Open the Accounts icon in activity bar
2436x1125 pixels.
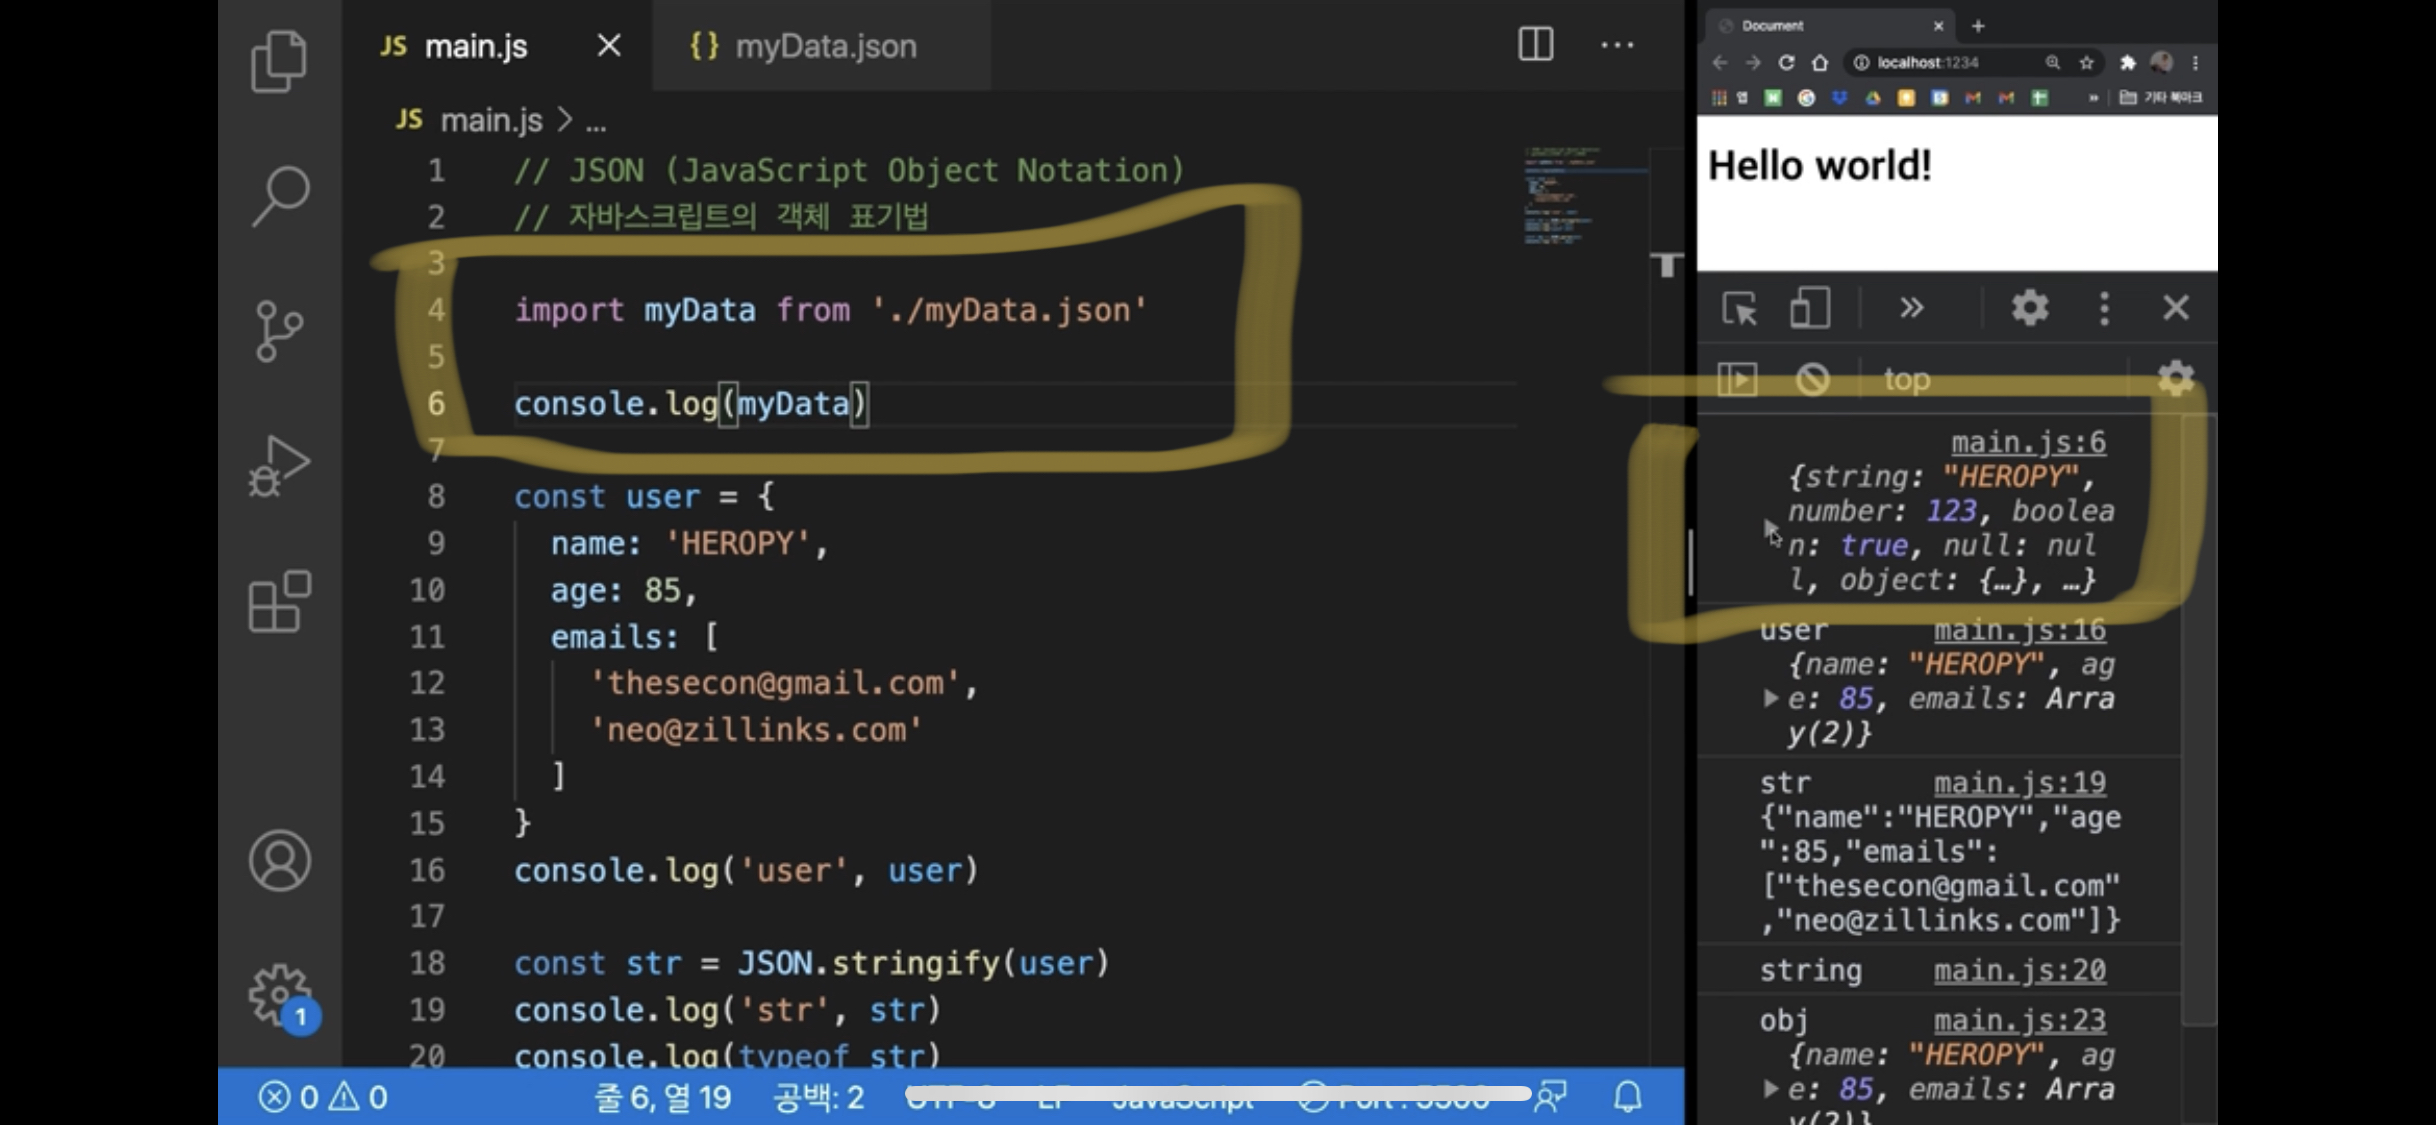279,861
